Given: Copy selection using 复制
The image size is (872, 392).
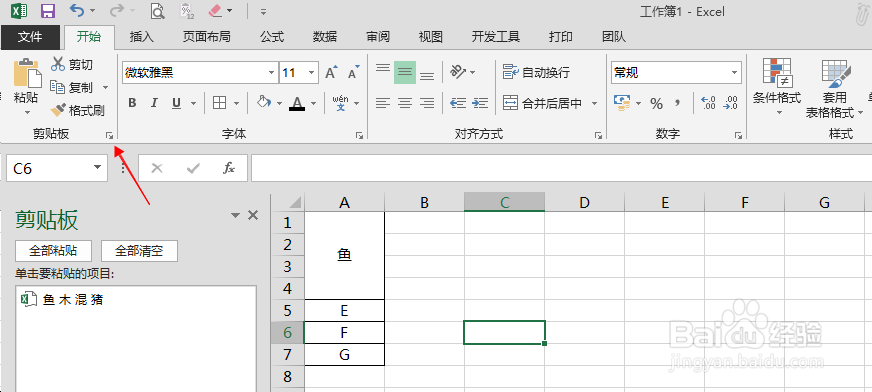Looking at the screenshot, I should (x=72, y=87).
